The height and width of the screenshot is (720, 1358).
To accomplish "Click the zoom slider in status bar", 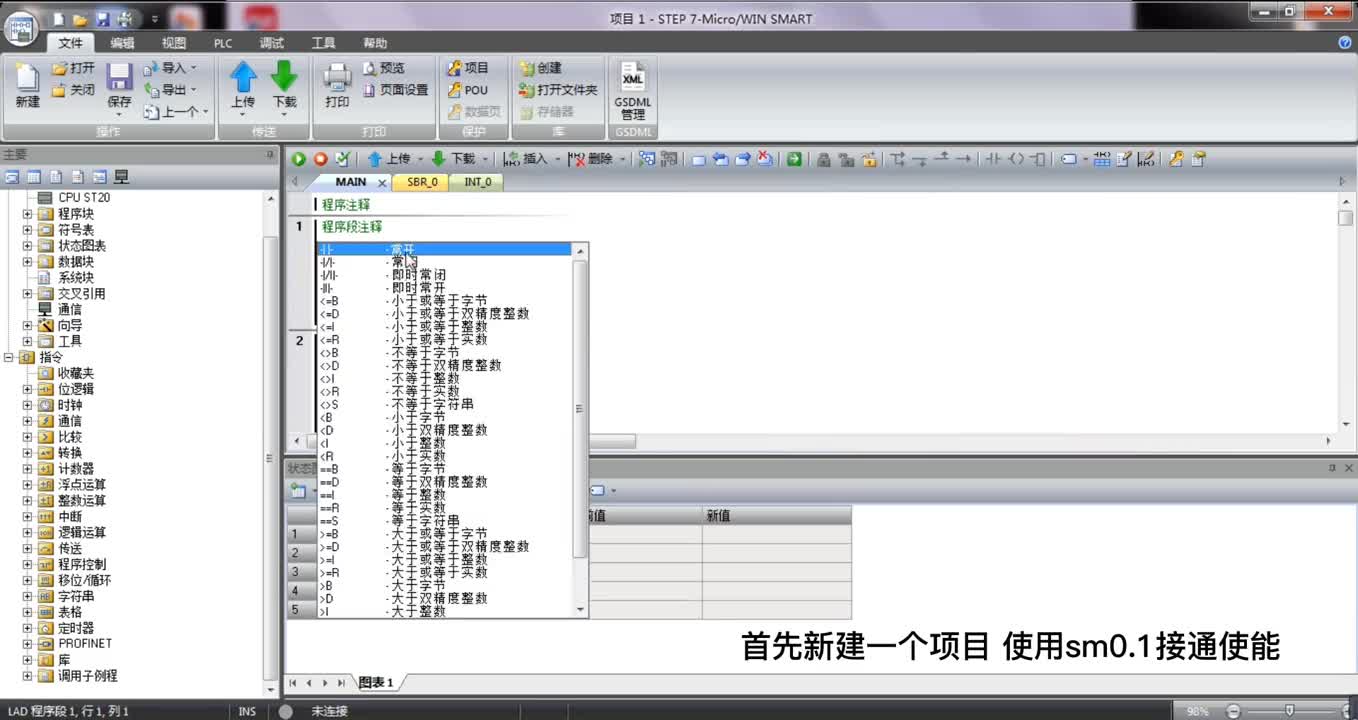I will (x=1290, y=711).
